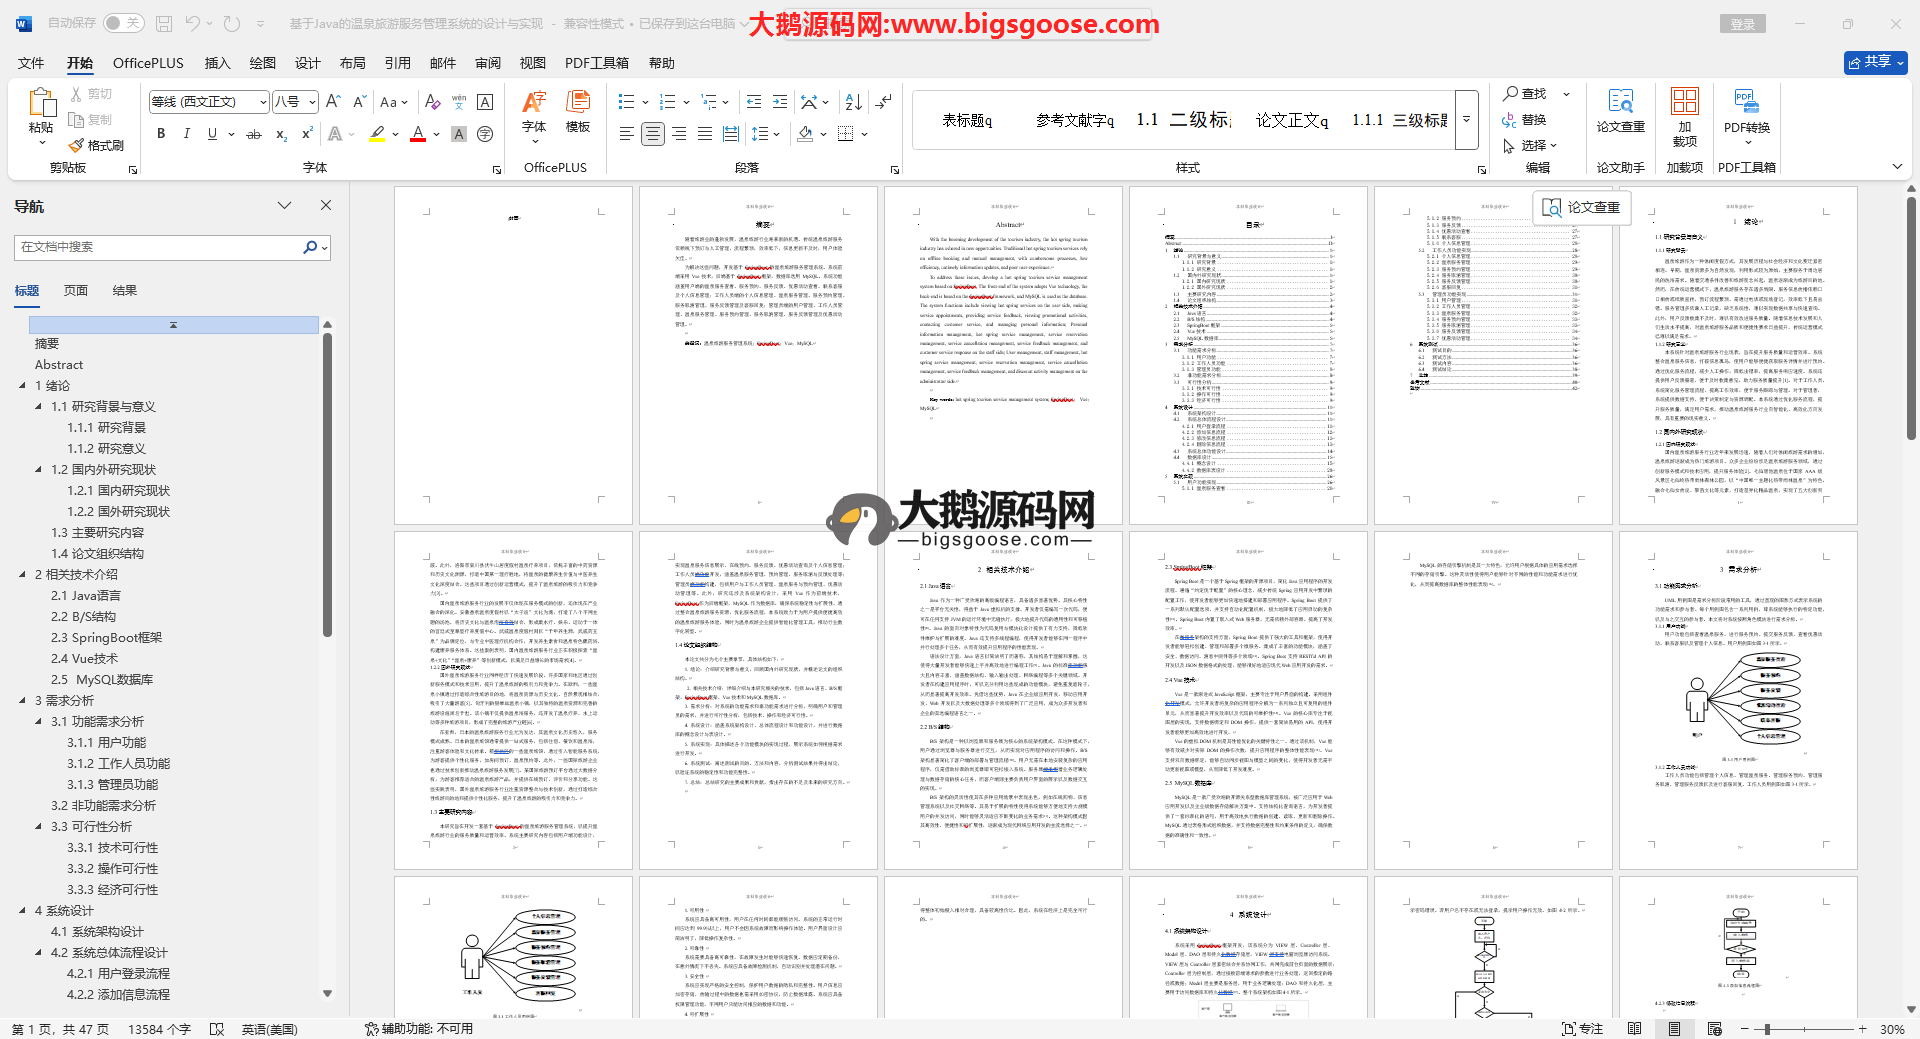Toggle underline formatting

[x=212, y=134]
